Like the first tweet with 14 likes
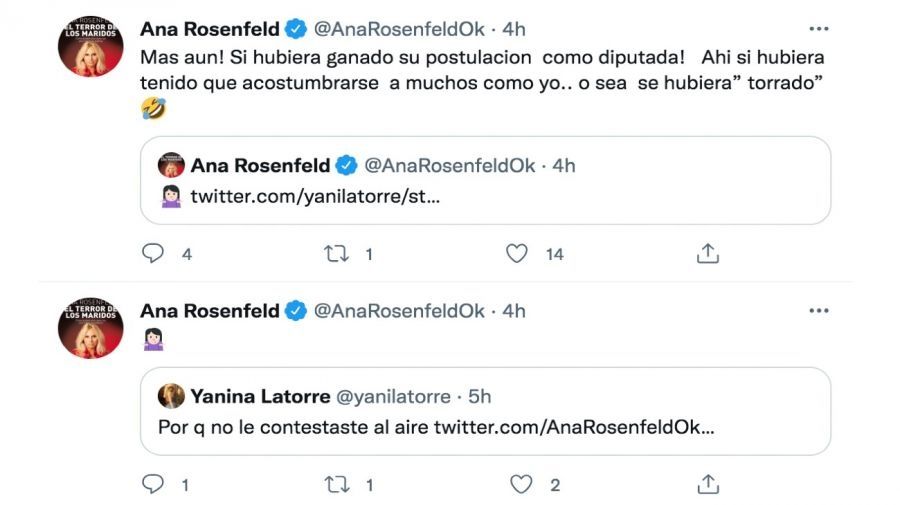This screenshot has width=900, height=505. point(516,254)
